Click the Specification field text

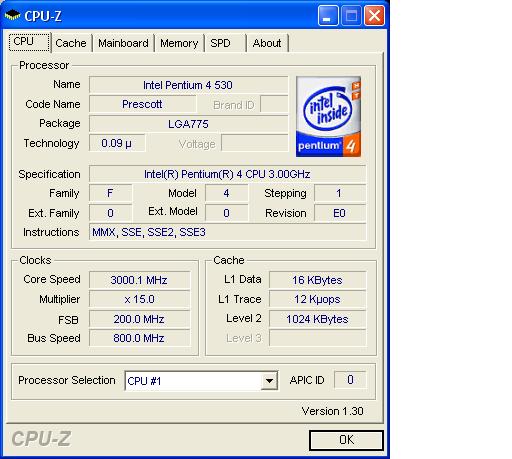227,174
